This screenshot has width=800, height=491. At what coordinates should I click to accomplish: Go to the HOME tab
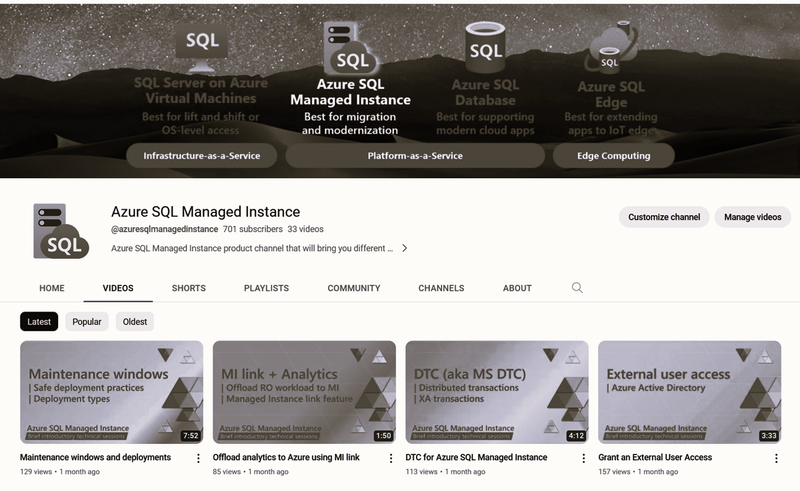52,288
